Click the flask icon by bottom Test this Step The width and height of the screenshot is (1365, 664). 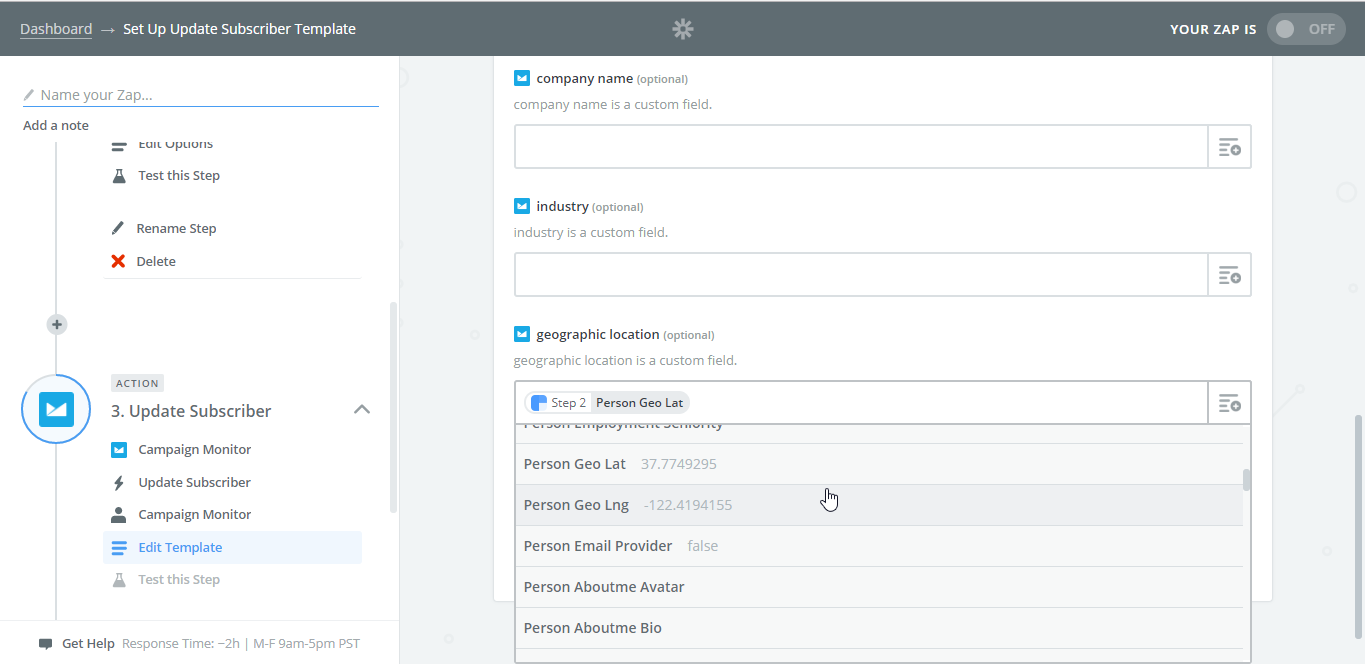(119, 579)
